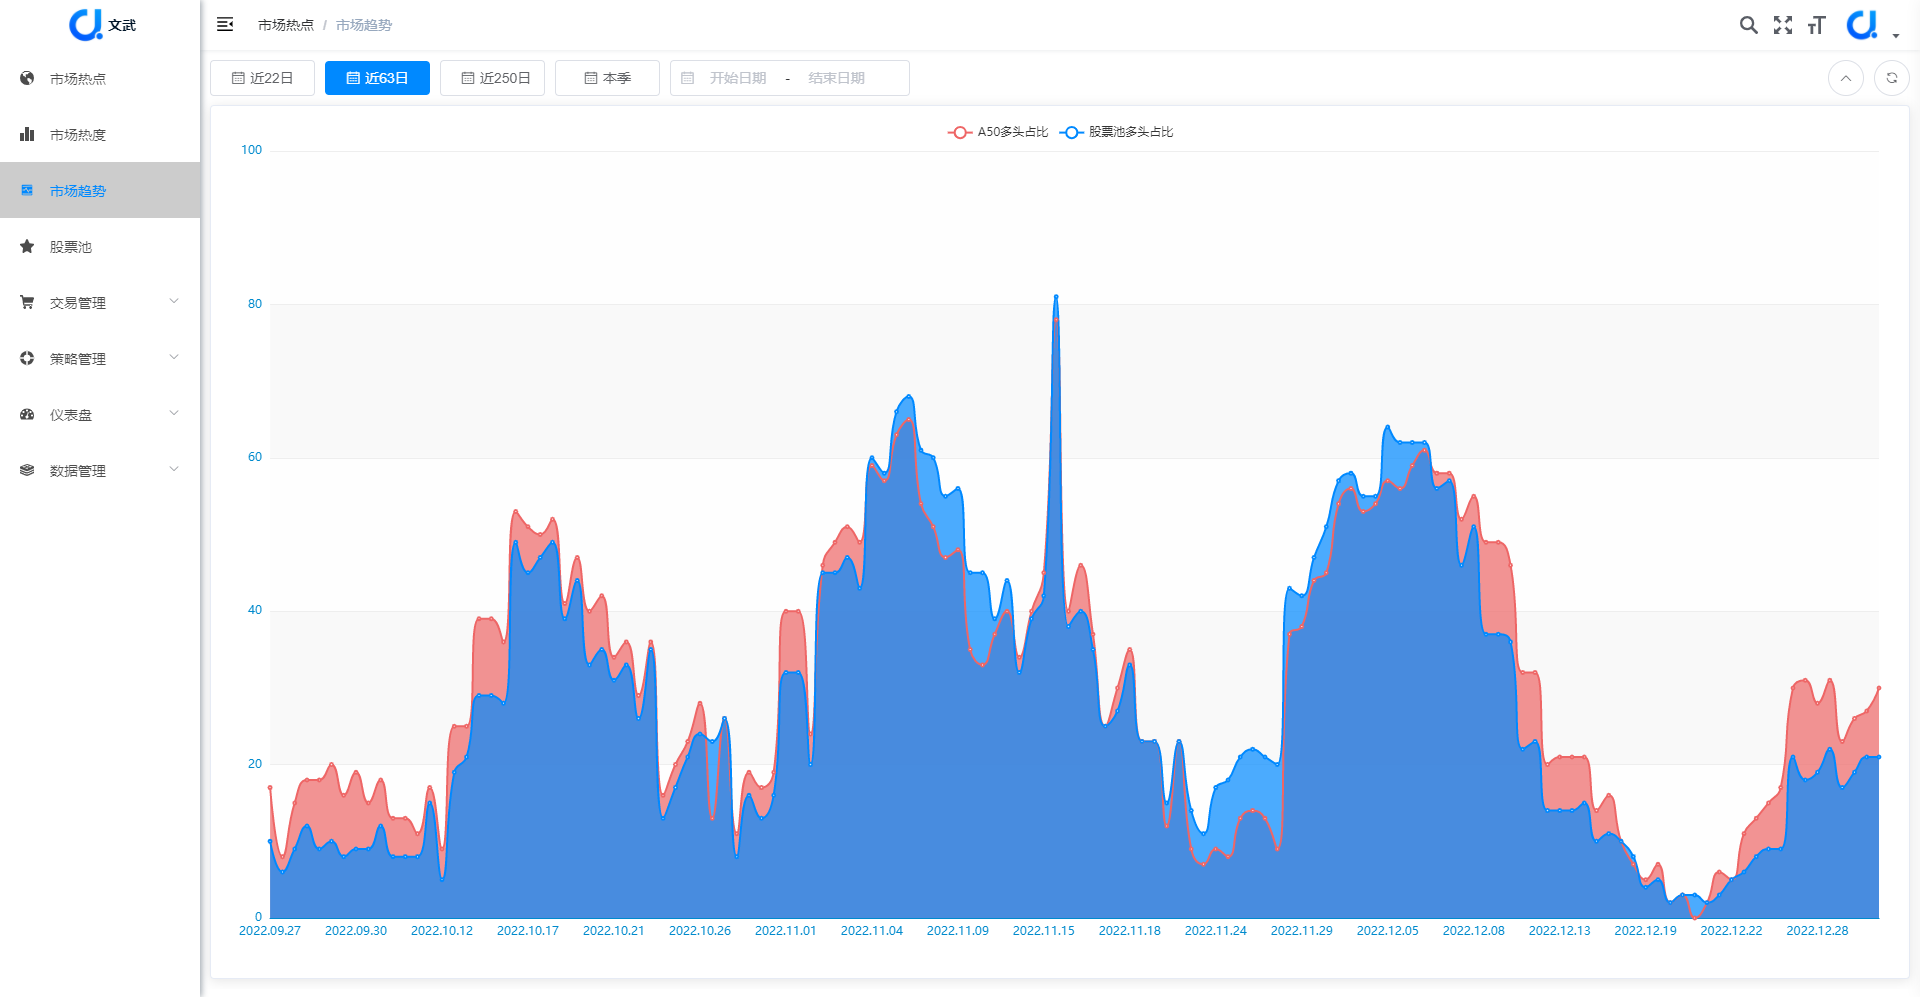Select the 本季 range button
Viewport: 1920px width, 997px height.
click(607, 78)
